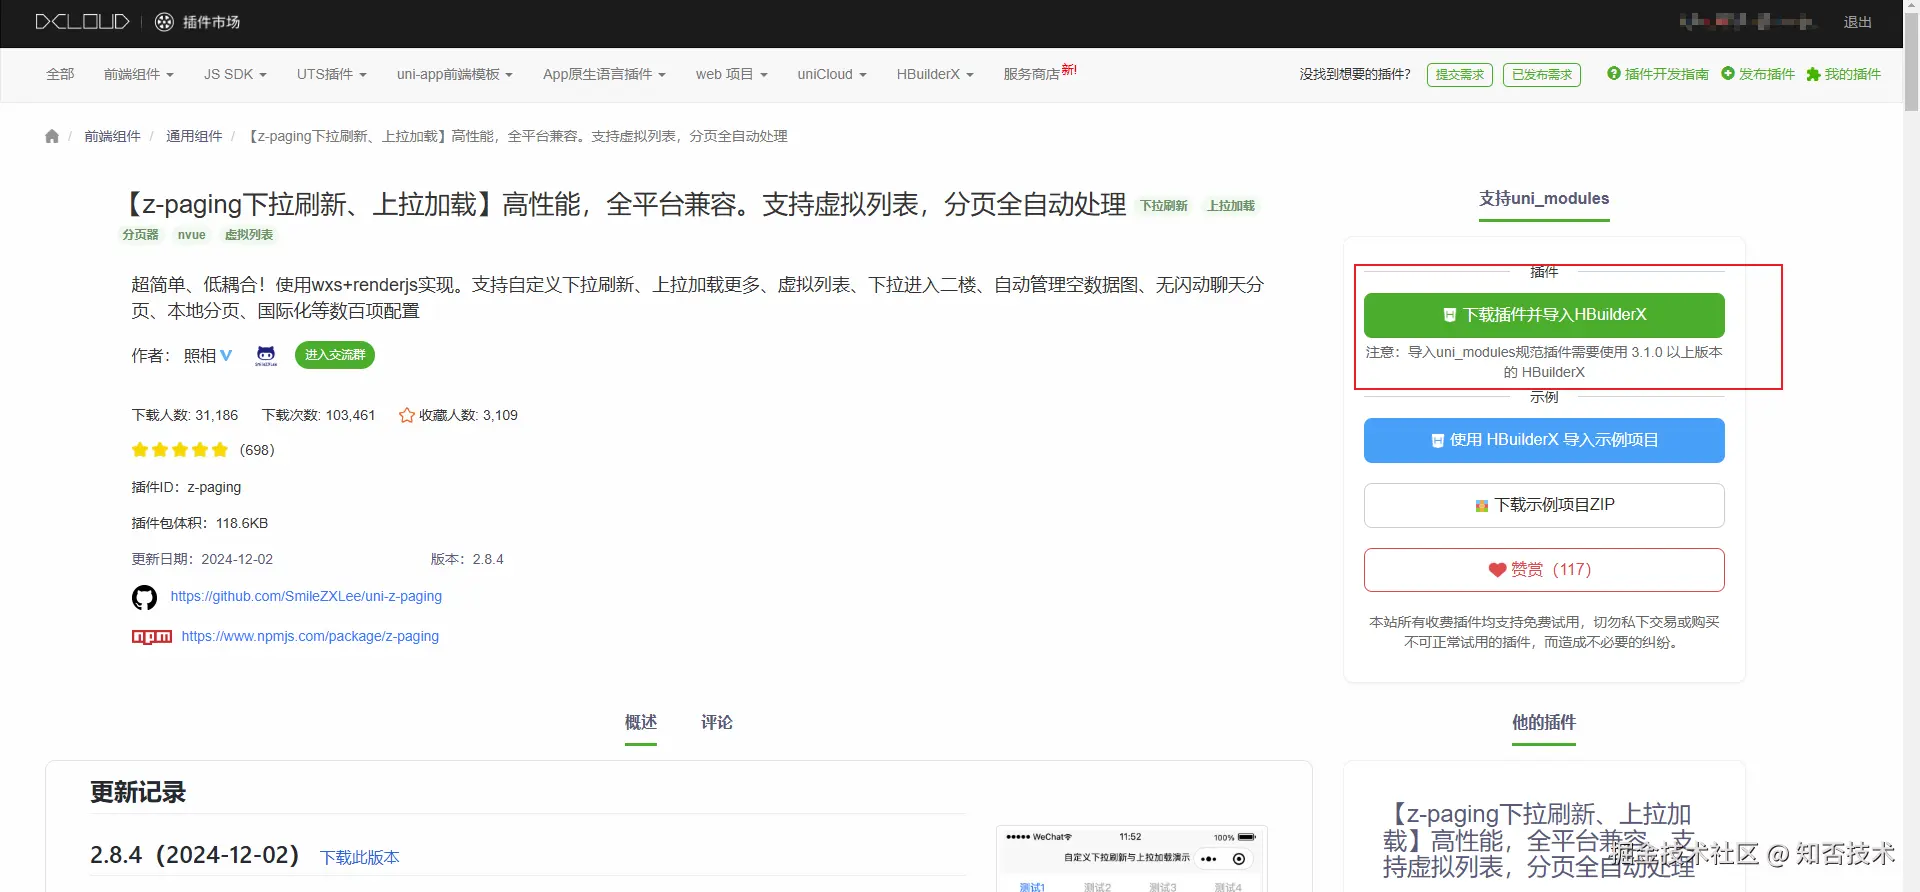The image size is (1920, 892).
Task: Click the plugin market circle icon
Action: coord(164,22)
